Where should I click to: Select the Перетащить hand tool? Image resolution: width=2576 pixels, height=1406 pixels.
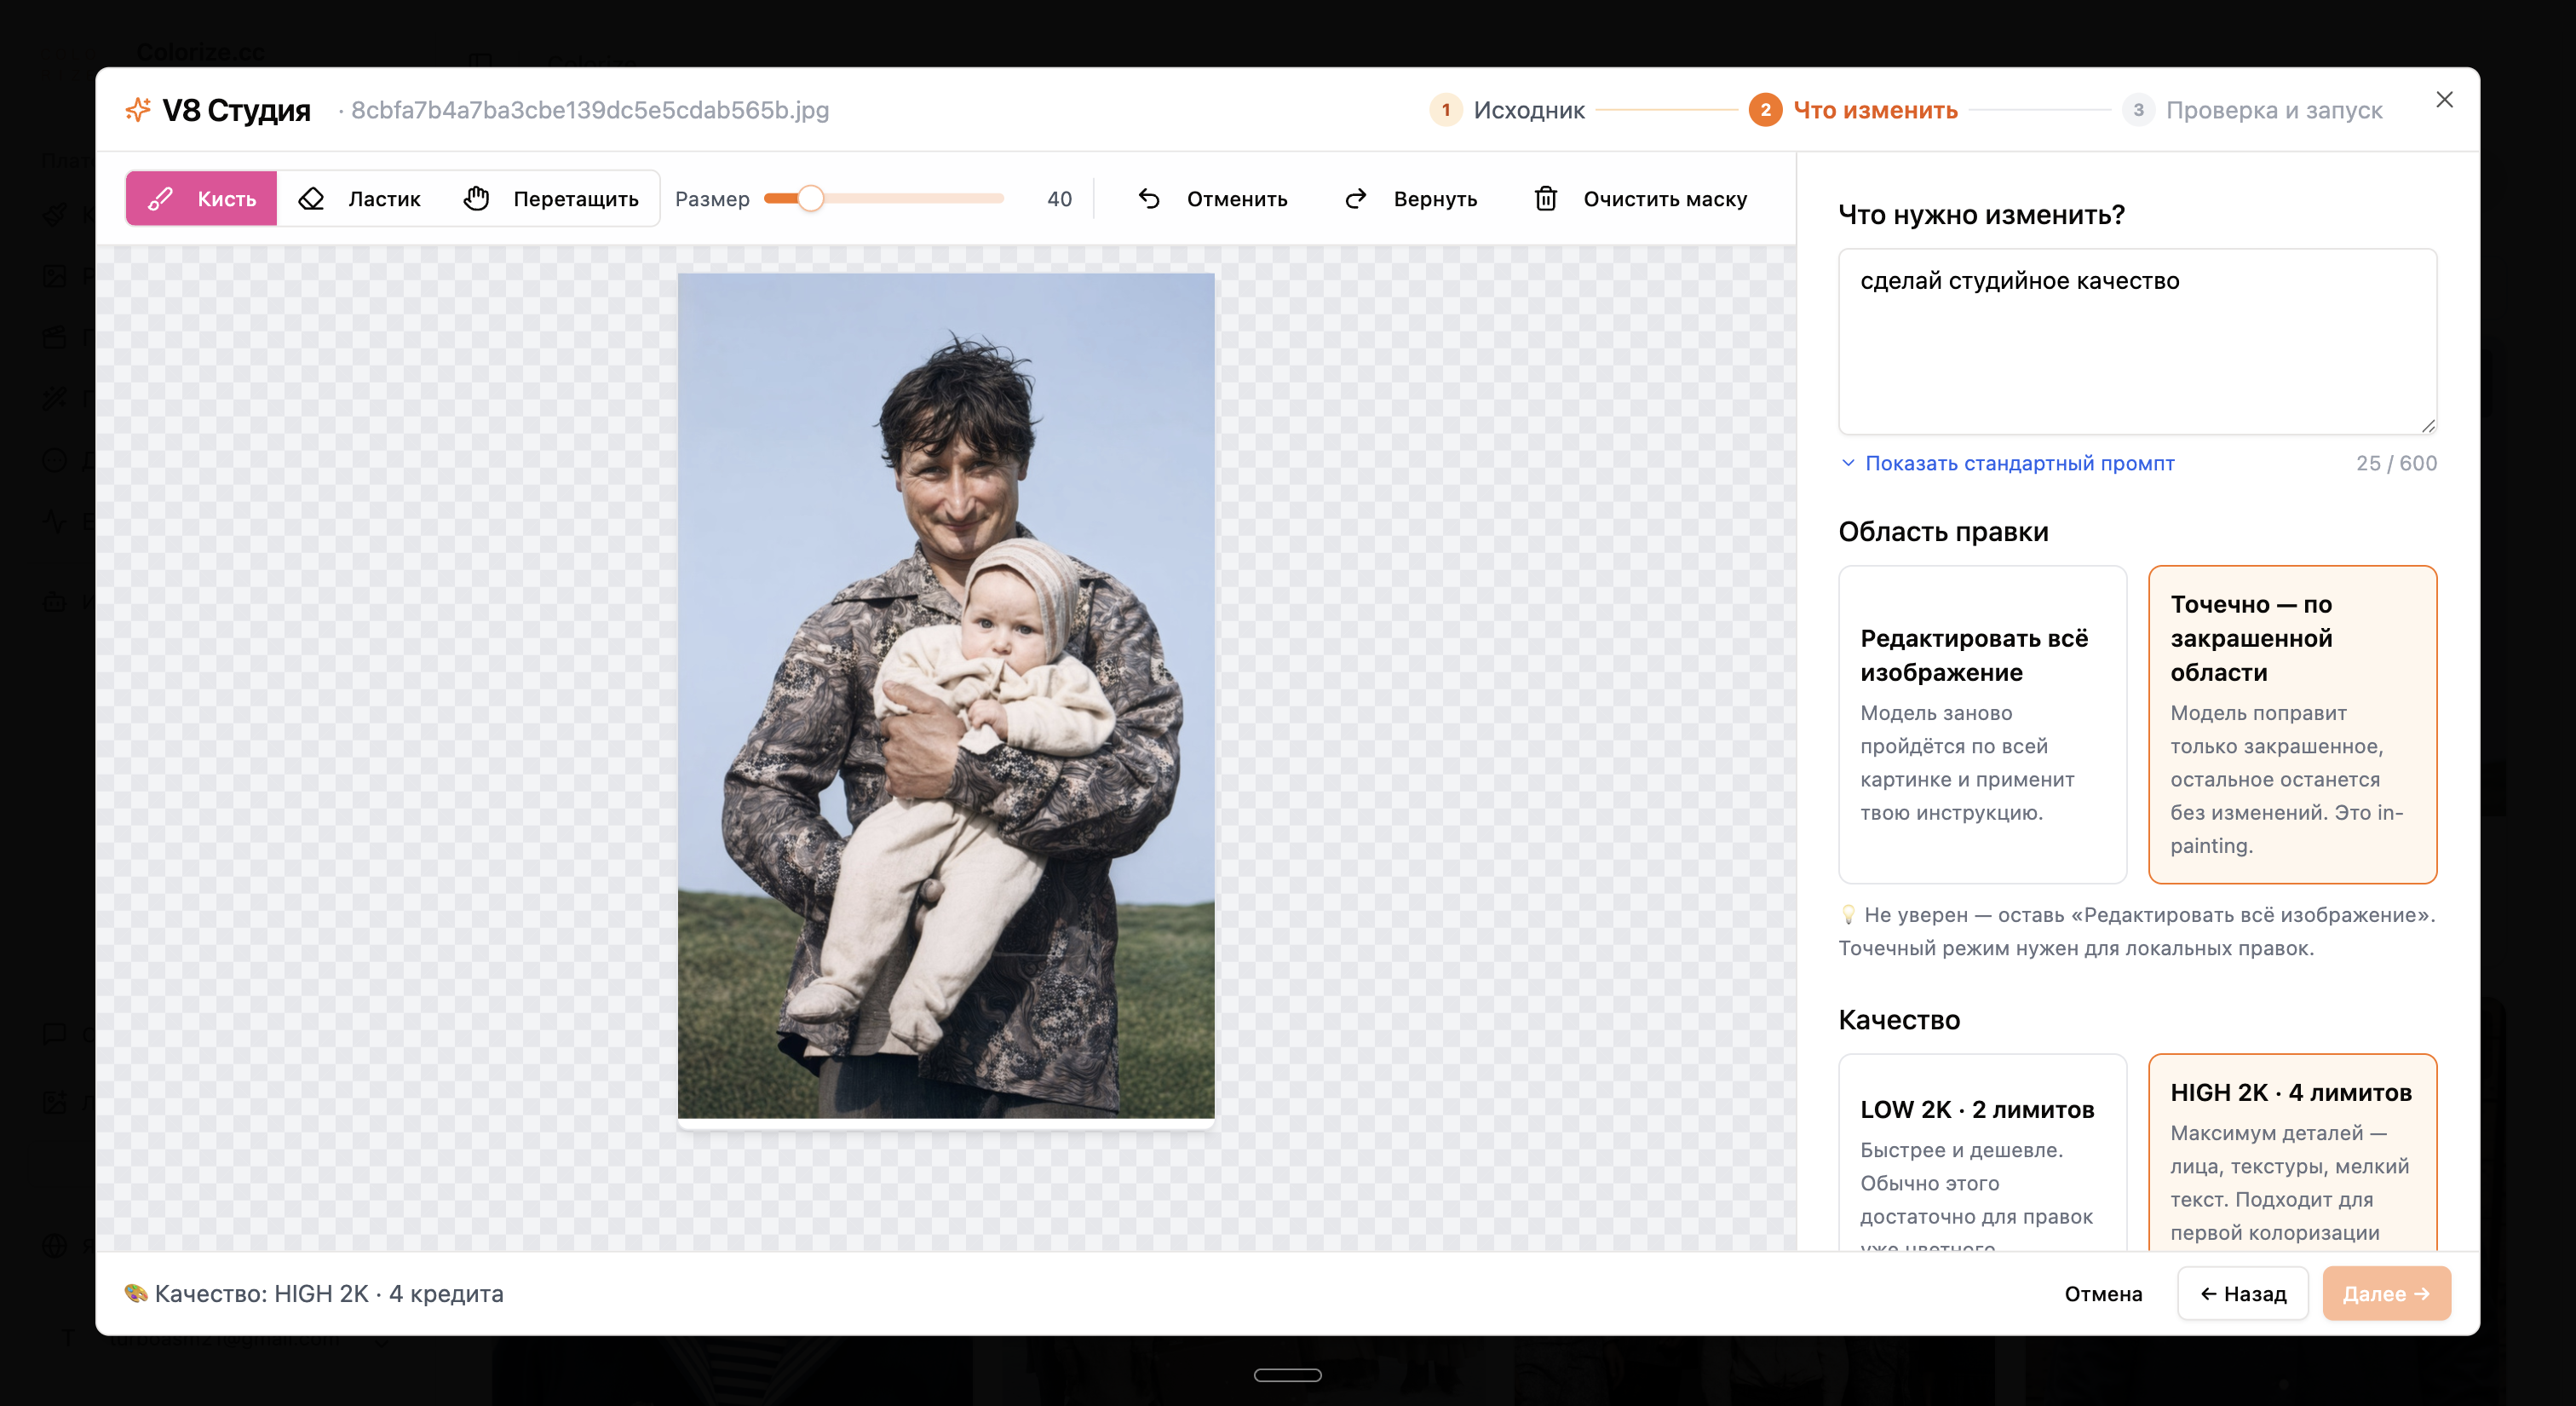pos(551,199)
